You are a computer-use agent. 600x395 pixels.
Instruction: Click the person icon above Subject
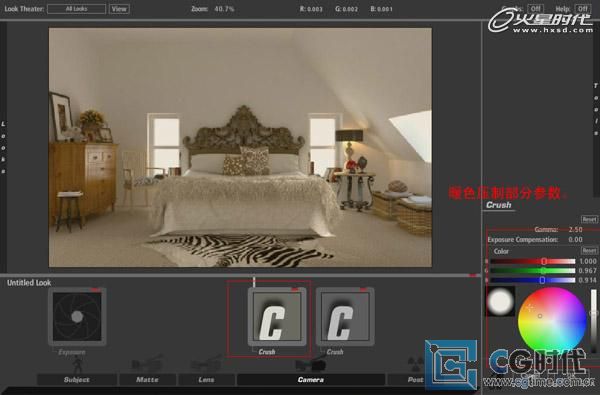(x=77, y=364)
